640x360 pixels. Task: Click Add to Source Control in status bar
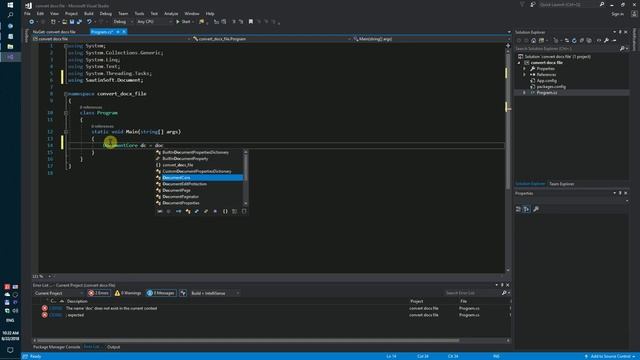pos(610,356)
